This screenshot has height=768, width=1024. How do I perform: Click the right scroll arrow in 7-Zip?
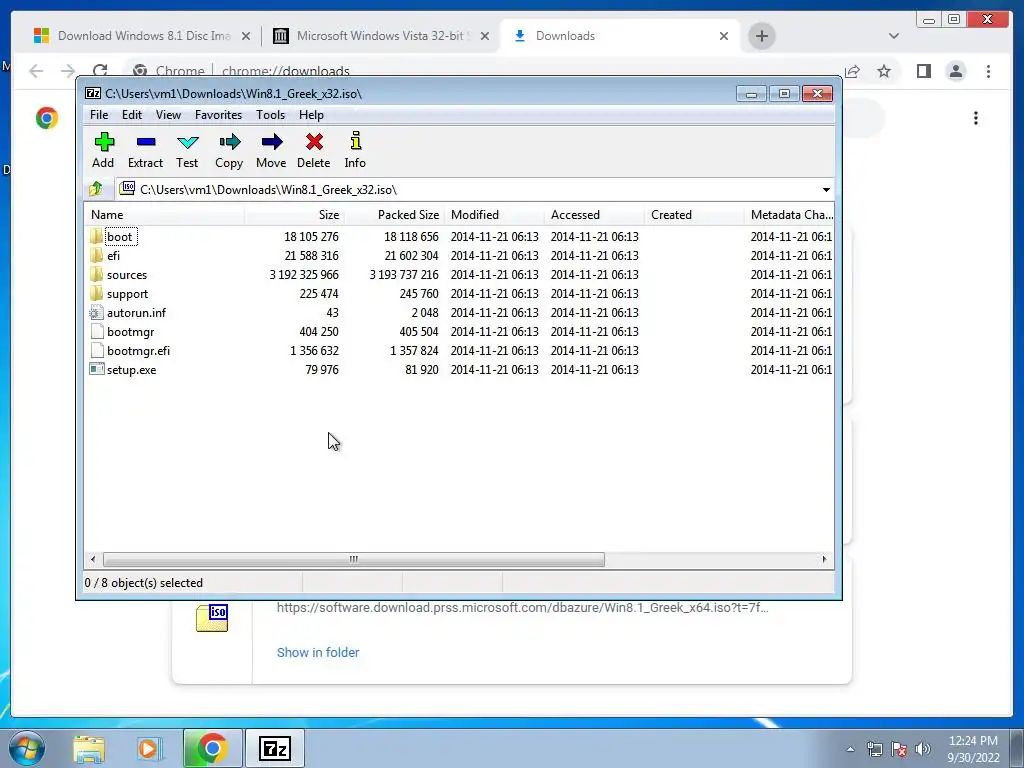click(824, 559)
